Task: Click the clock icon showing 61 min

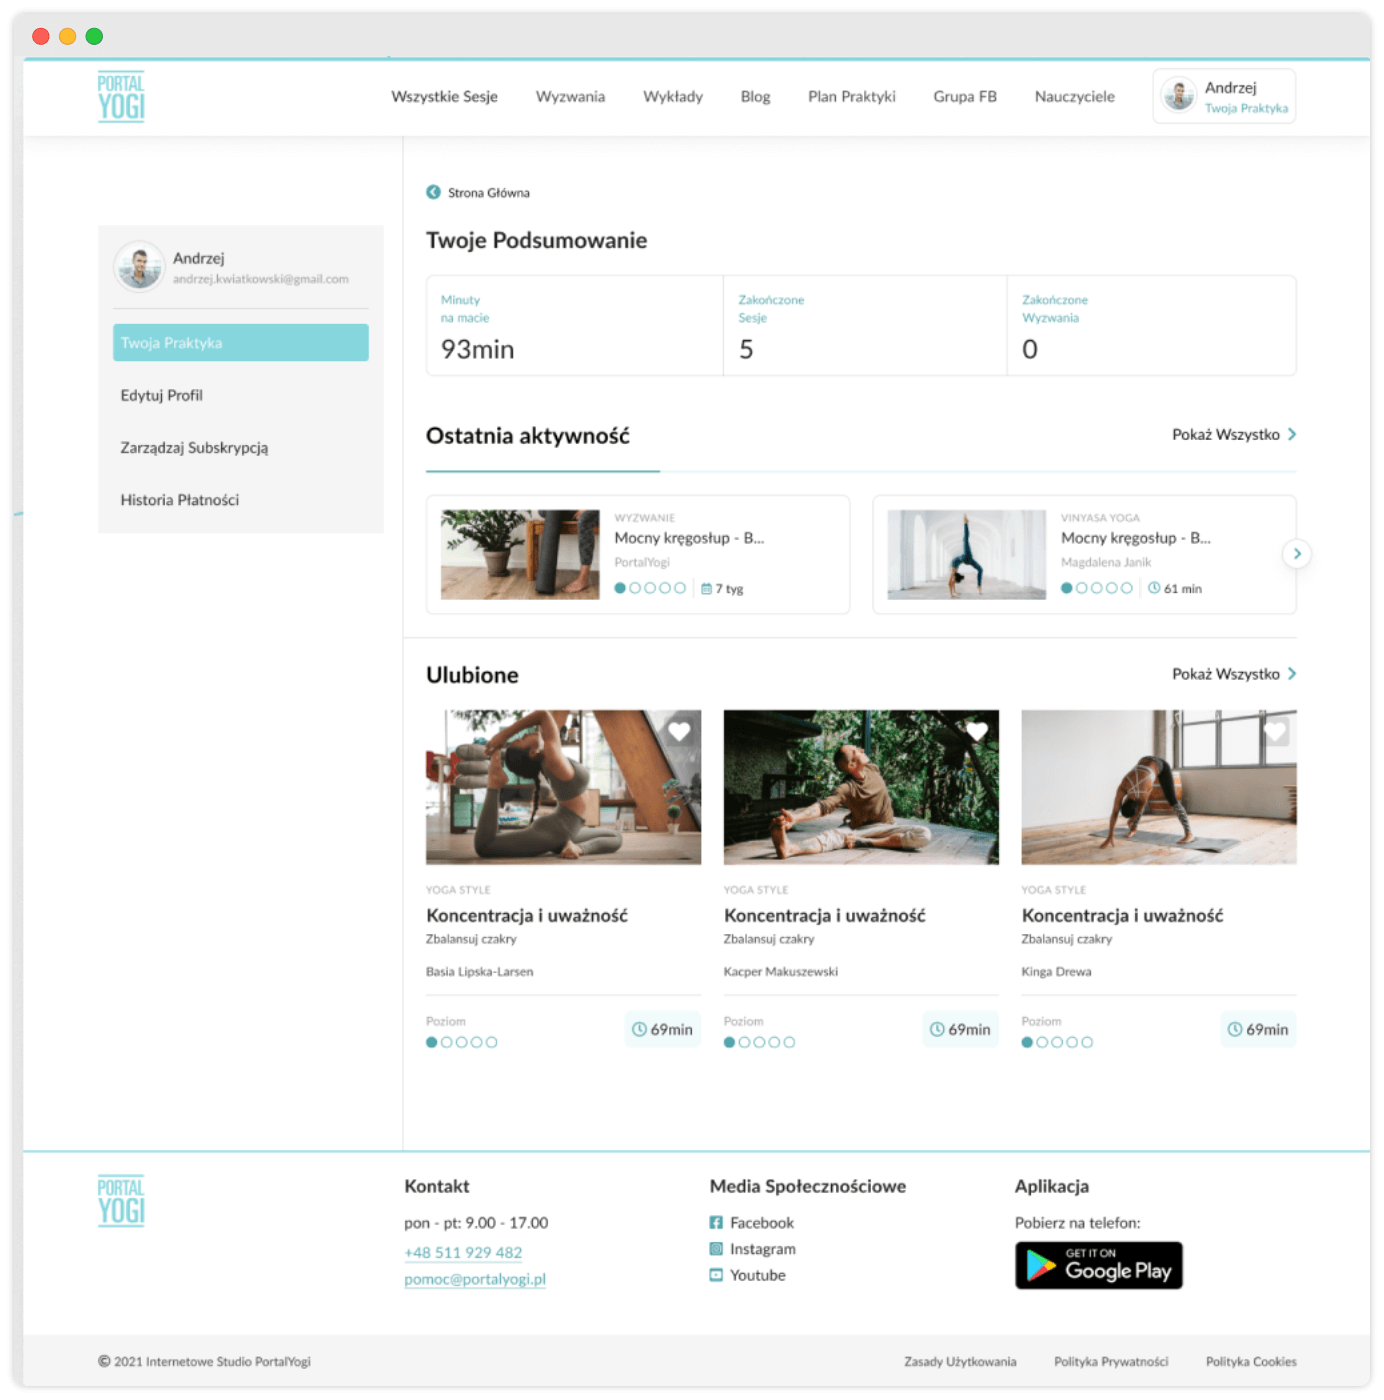Action: 1155,588
